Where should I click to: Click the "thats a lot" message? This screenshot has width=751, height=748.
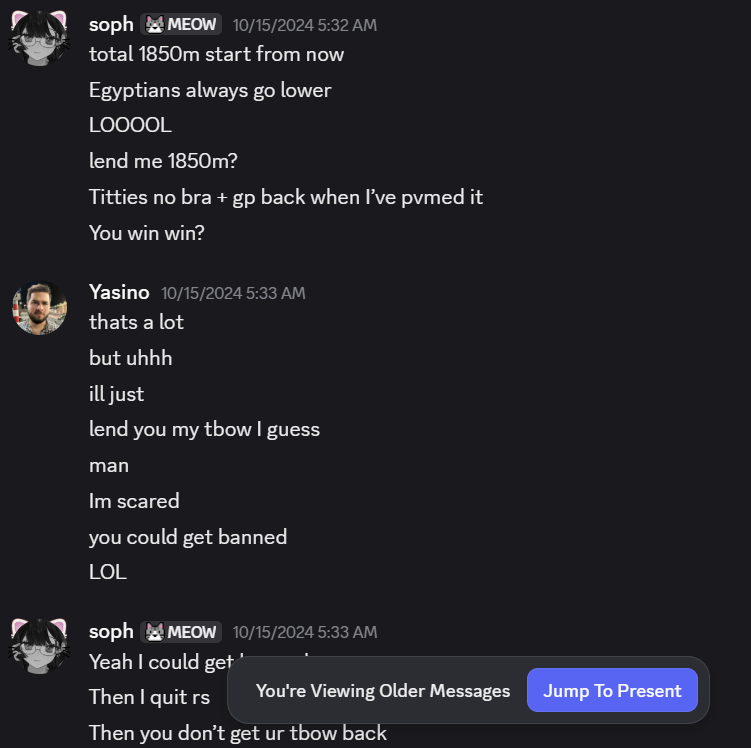tap(136, 322)
